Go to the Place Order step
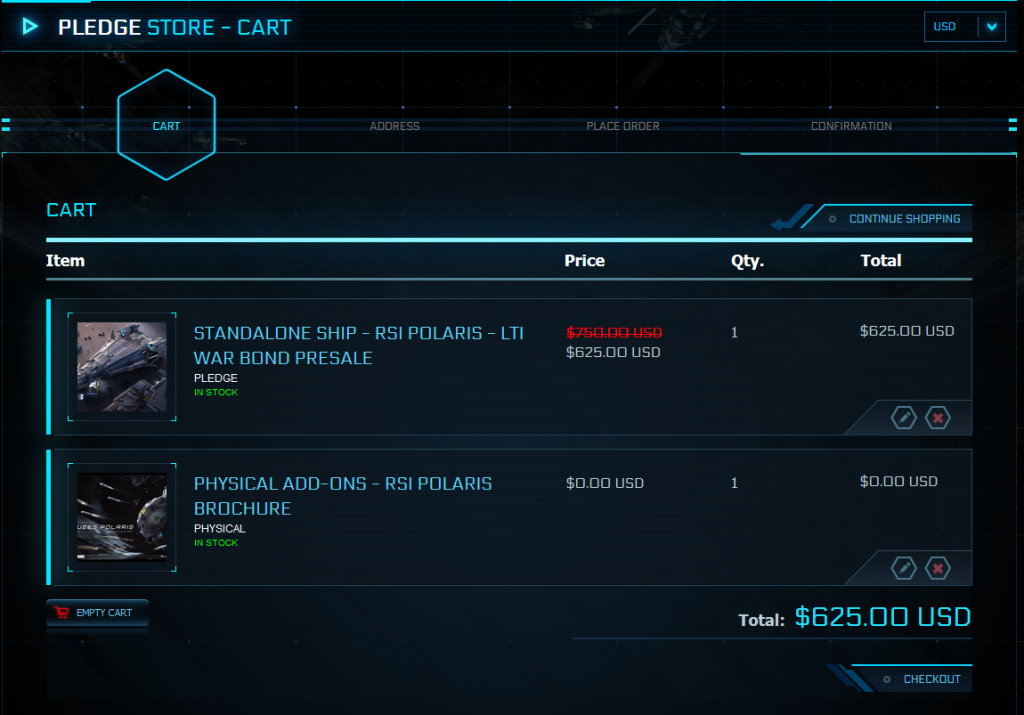 click(x=622, y=126)
